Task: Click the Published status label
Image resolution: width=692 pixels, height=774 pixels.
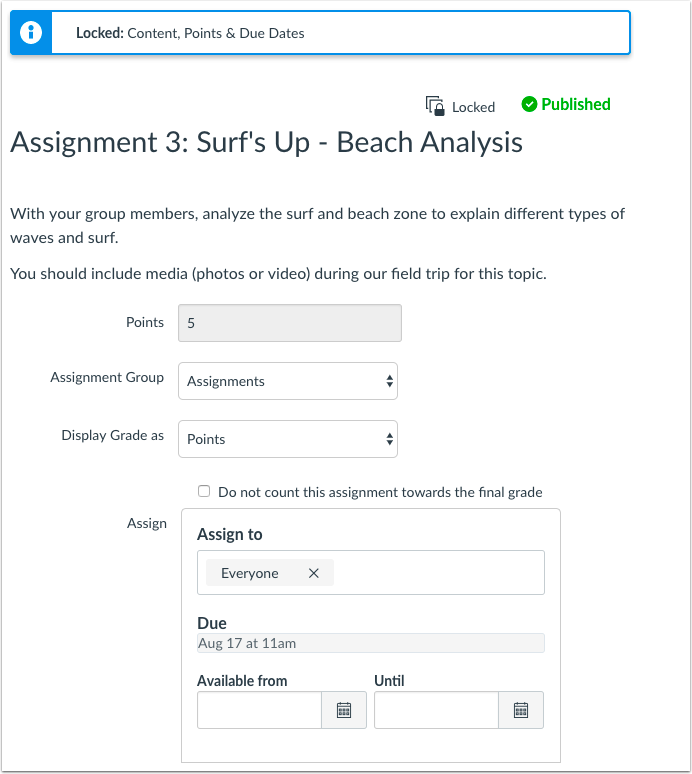Action: click(x=576, y=104)
